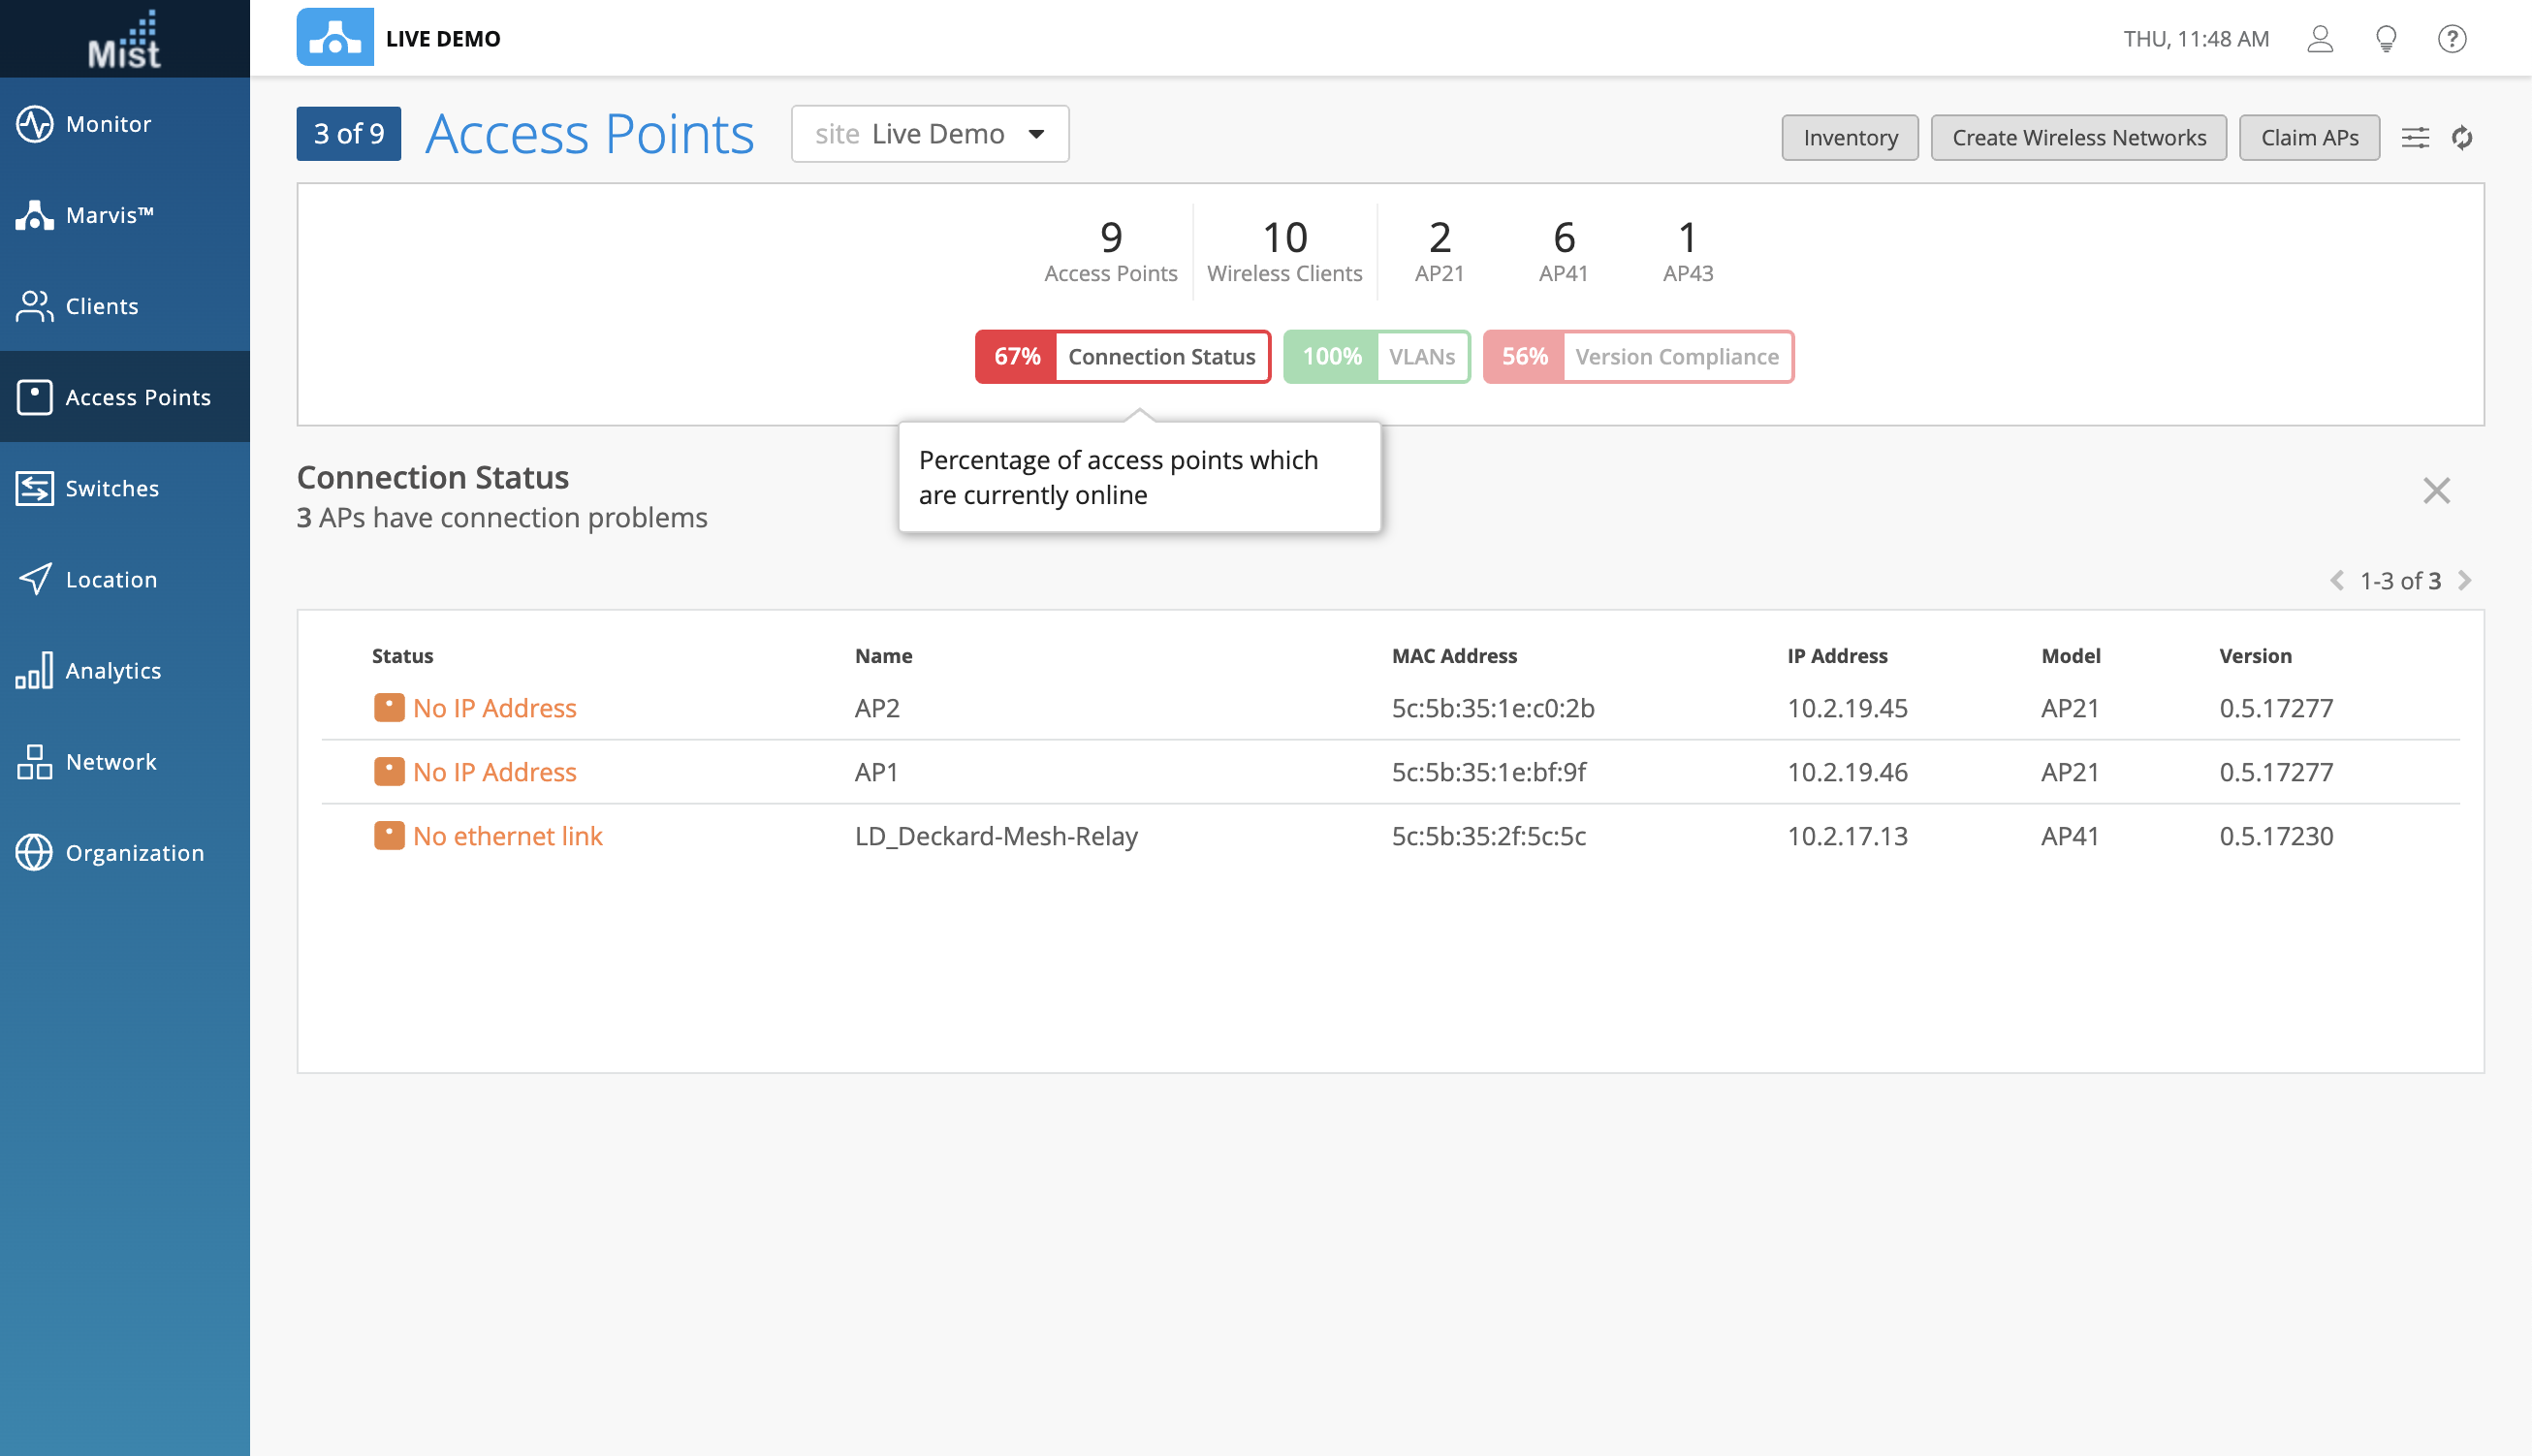Click the orange AP status icon for AP2
This screenshot has width=2532, height=1456.
389,708
